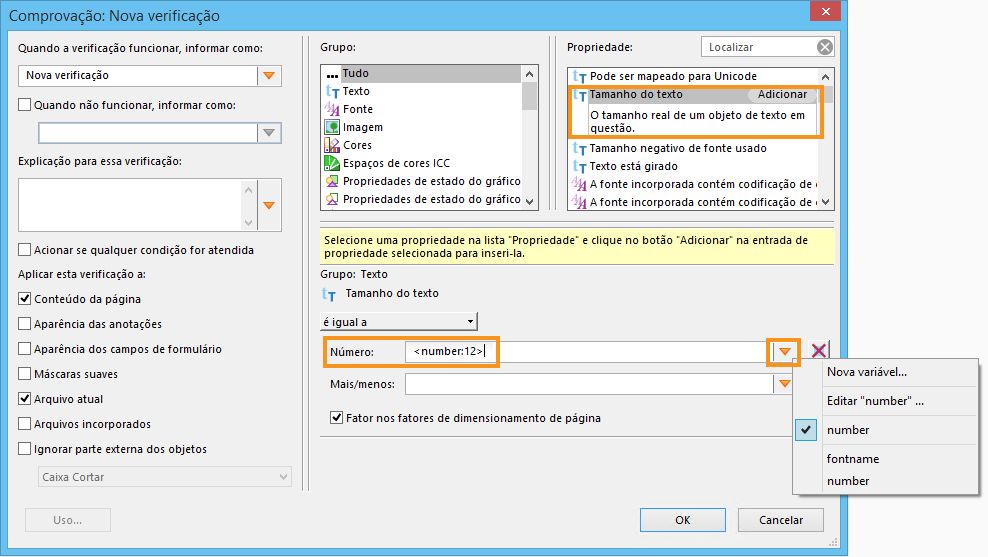
Task: Select the Tudo group entry
Action: pos(421,73)
